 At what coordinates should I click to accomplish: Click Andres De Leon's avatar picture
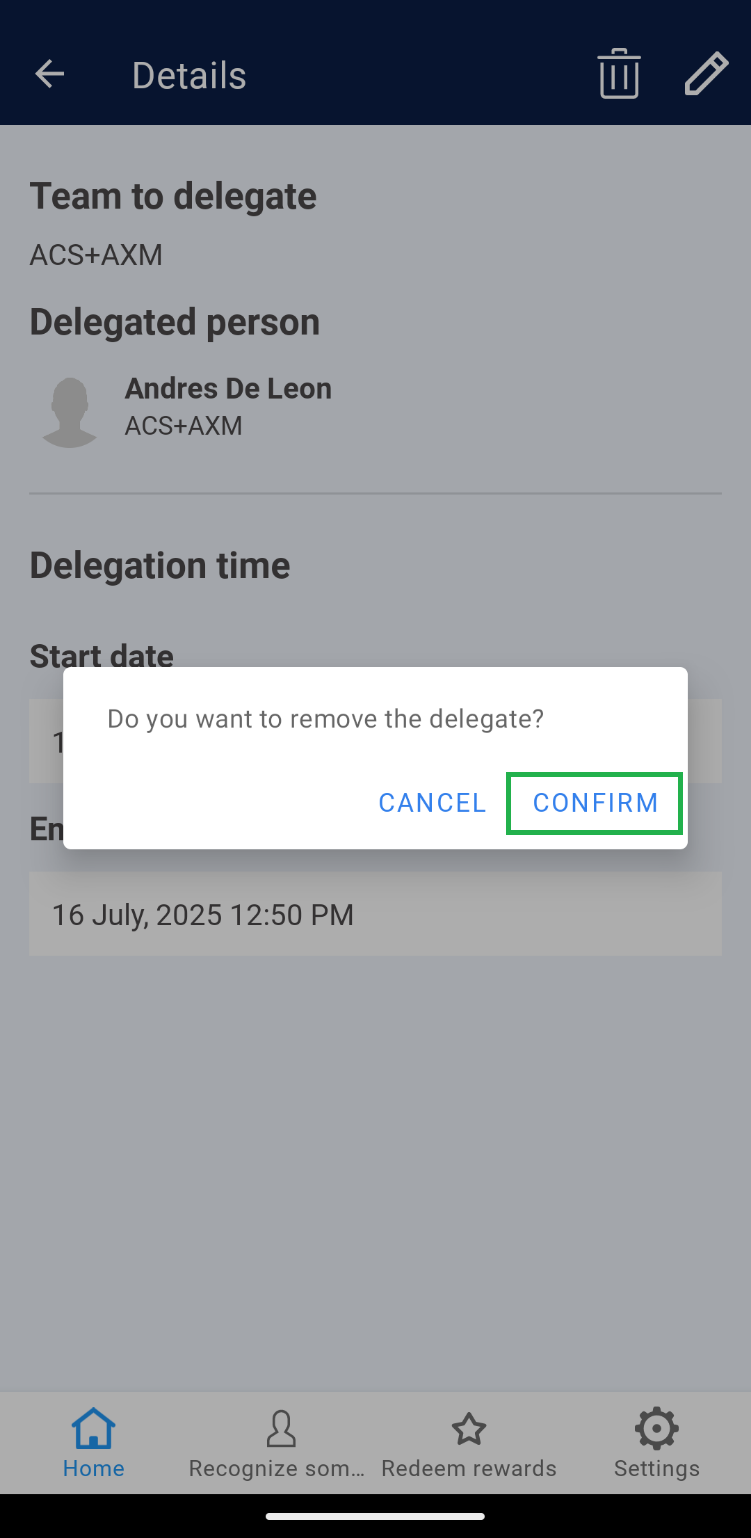(x=69, y=411)
